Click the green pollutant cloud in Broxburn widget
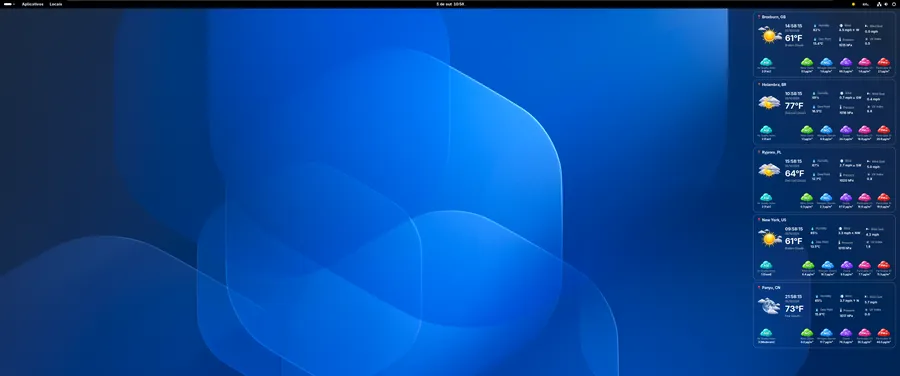900x376 pixels. click(x=807, y=62)
